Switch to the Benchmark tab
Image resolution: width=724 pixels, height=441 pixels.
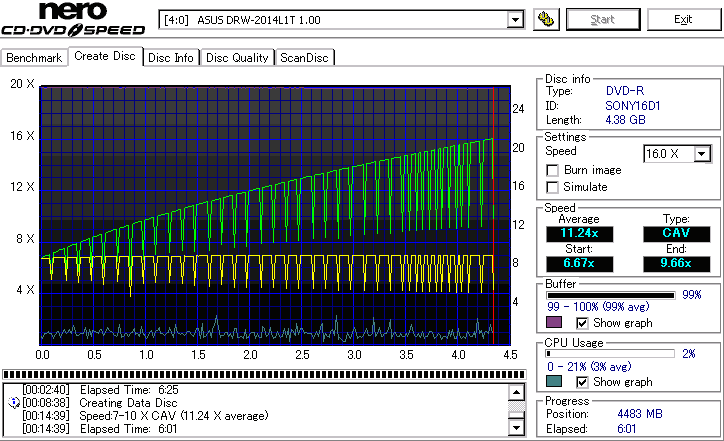(x=34, y=58)
